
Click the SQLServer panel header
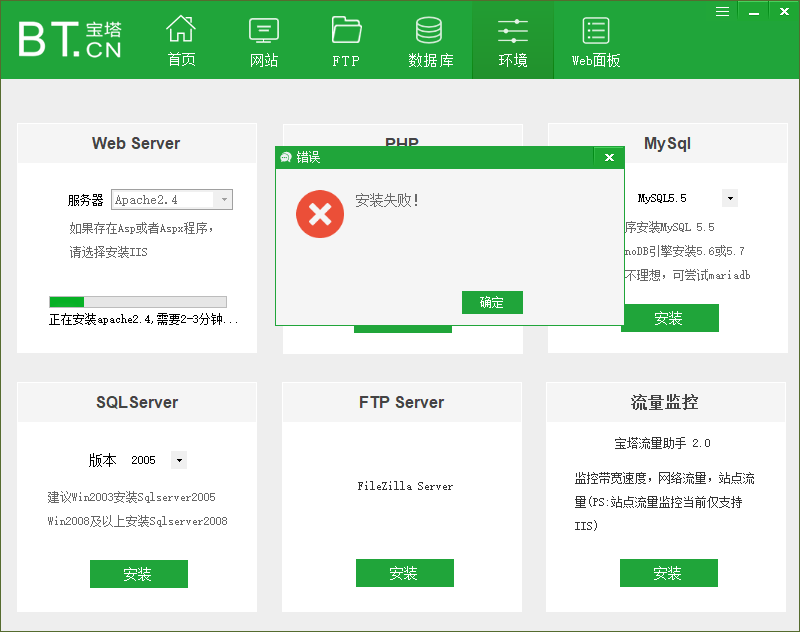137,402
